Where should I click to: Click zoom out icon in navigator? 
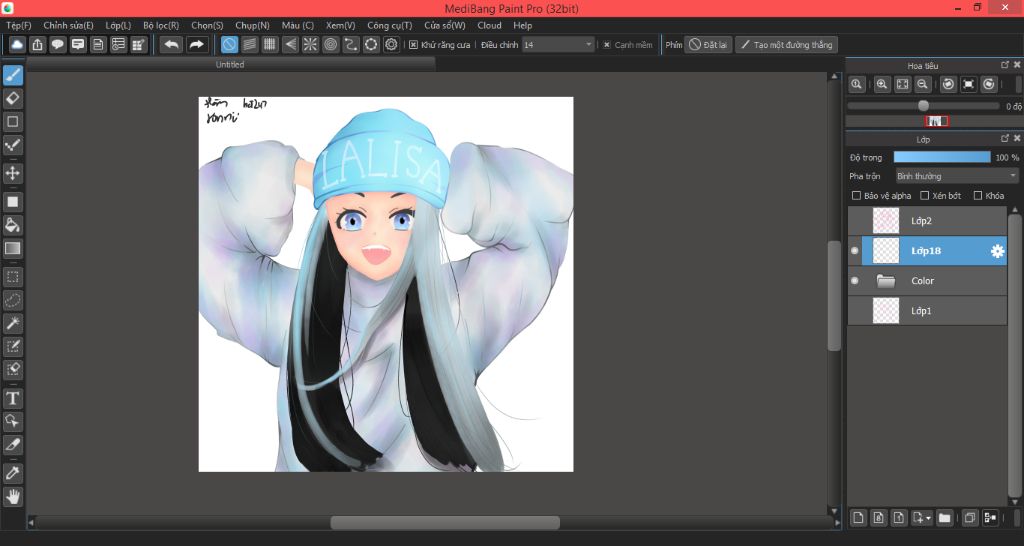point(923,84)
